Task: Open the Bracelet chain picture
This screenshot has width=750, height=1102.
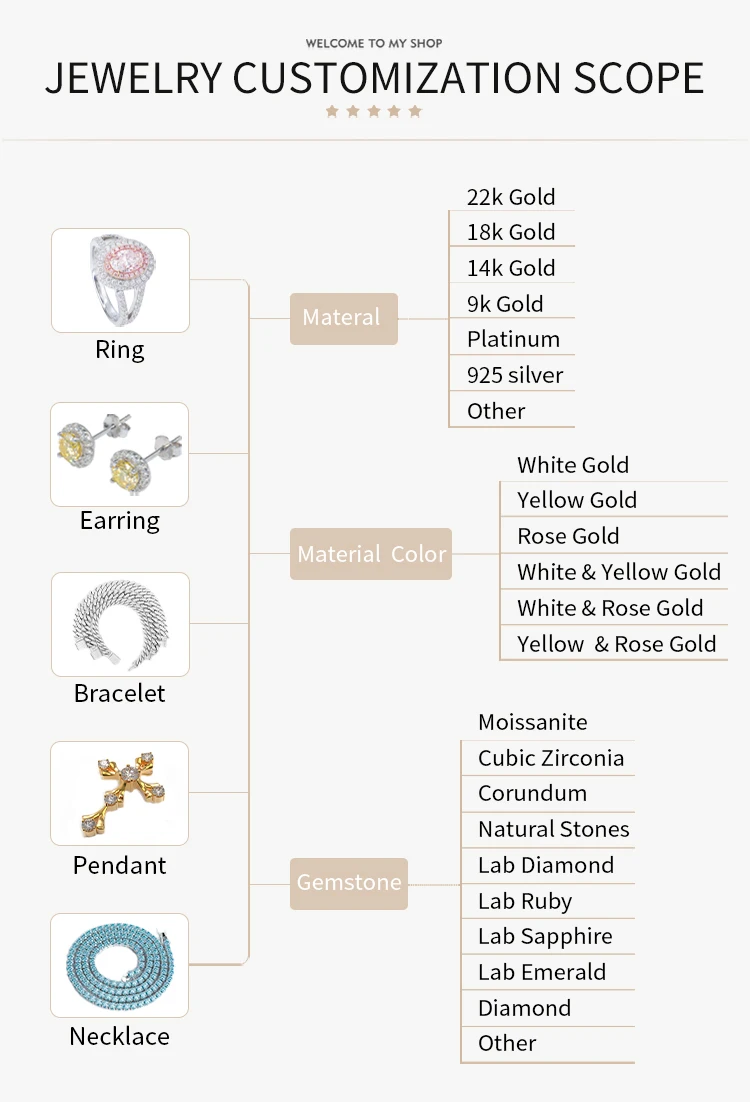Action: tap(120, 624)
